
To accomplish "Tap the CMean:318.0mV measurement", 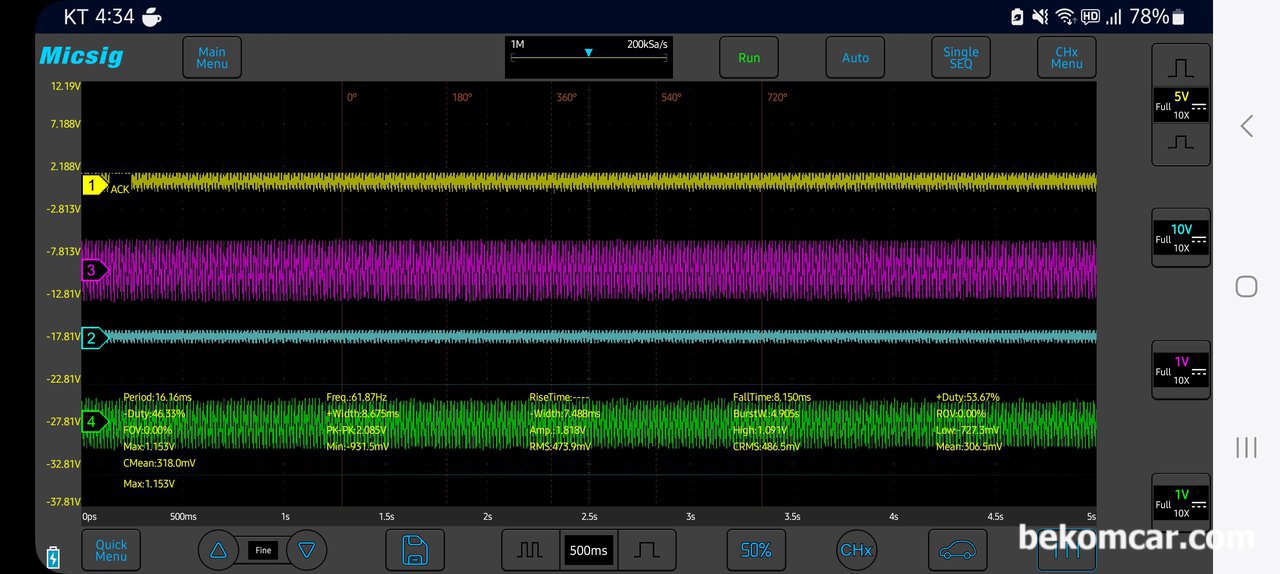I will coord(159,463).
